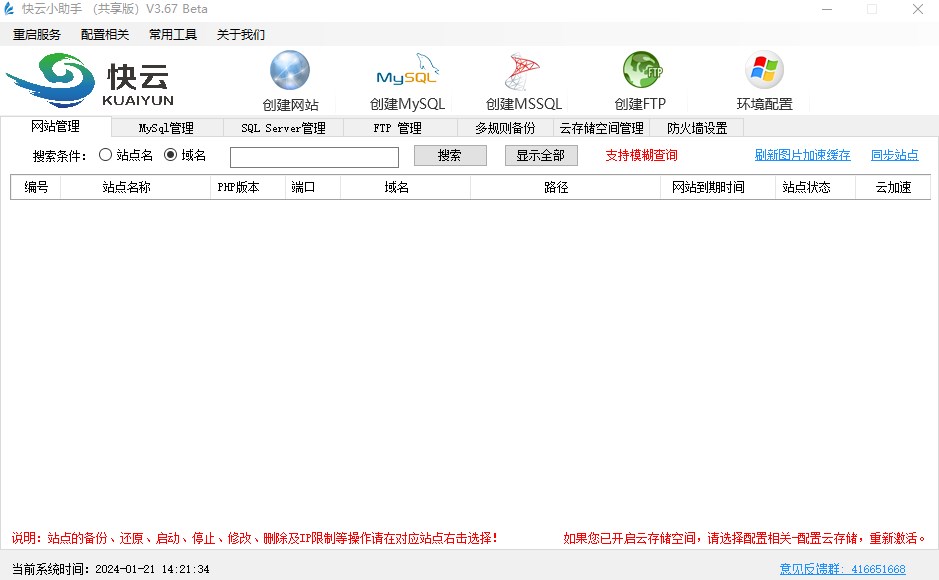Create an FTP with the 创建FTP icon
Screen dimensions: 939x580
[640, 73]
